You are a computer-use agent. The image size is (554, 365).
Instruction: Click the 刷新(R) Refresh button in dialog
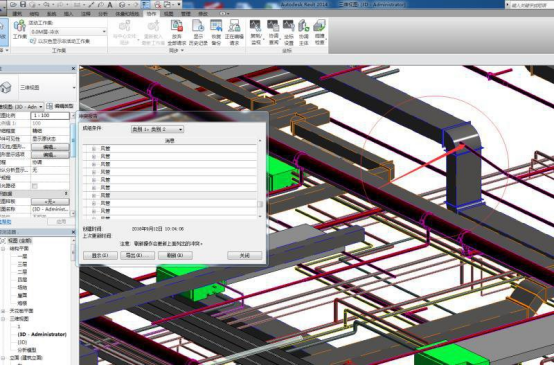175,255
